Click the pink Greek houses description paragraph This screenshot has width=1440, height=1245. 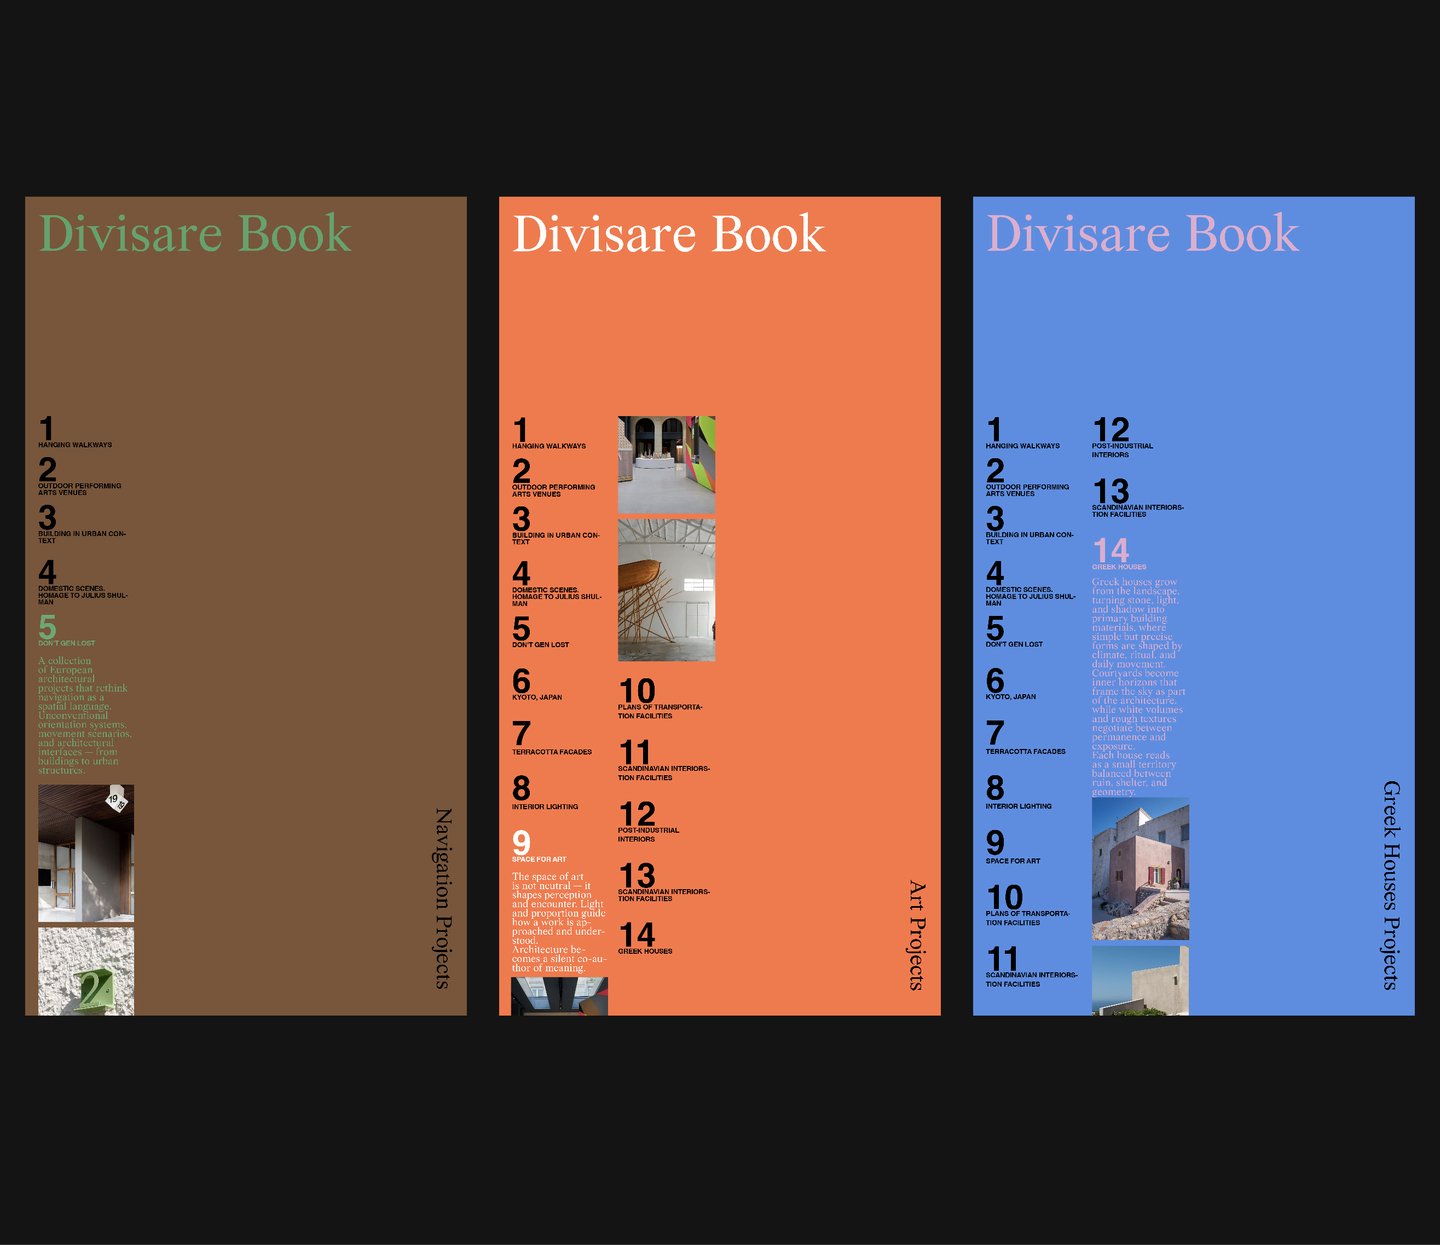(1139, 686)
